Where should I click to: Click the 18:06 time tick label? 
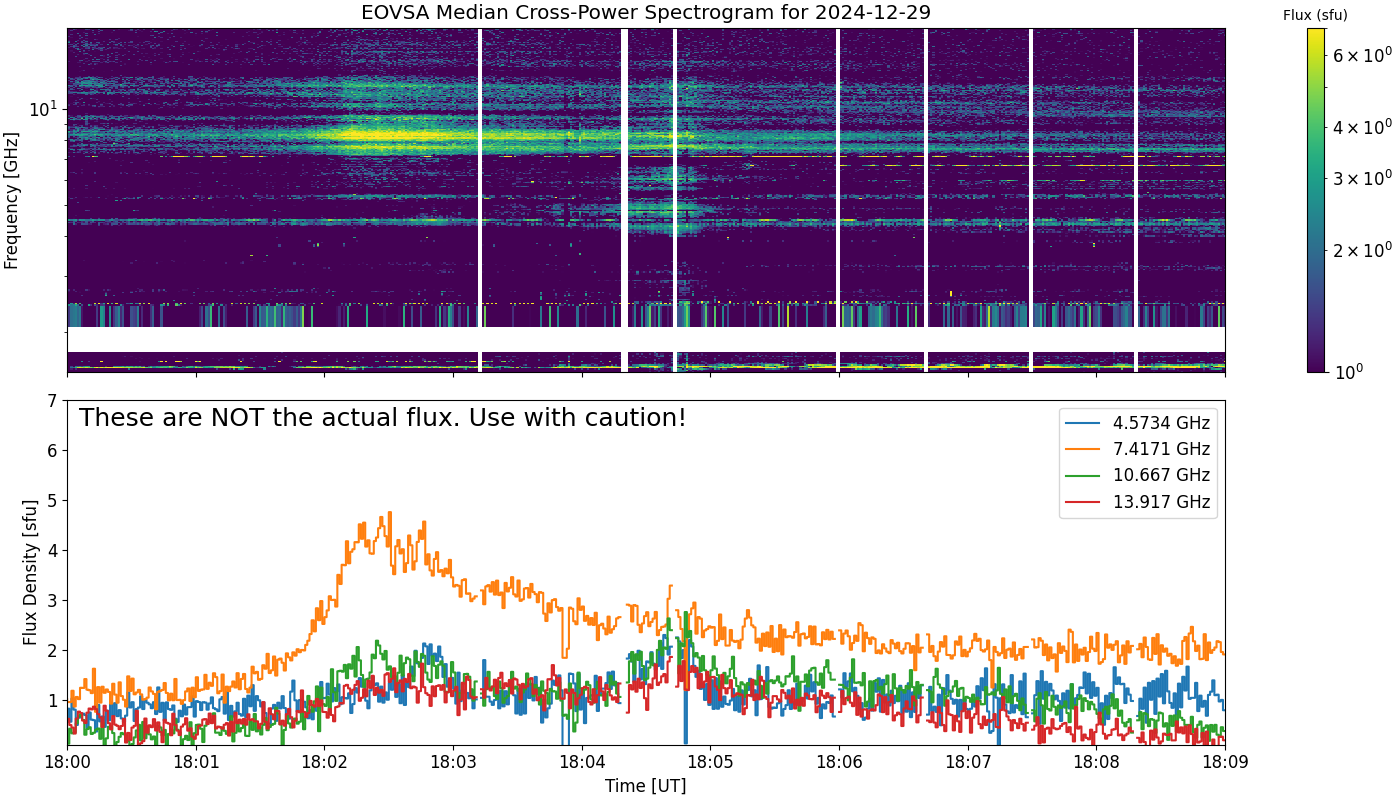[x=839, y=762]
